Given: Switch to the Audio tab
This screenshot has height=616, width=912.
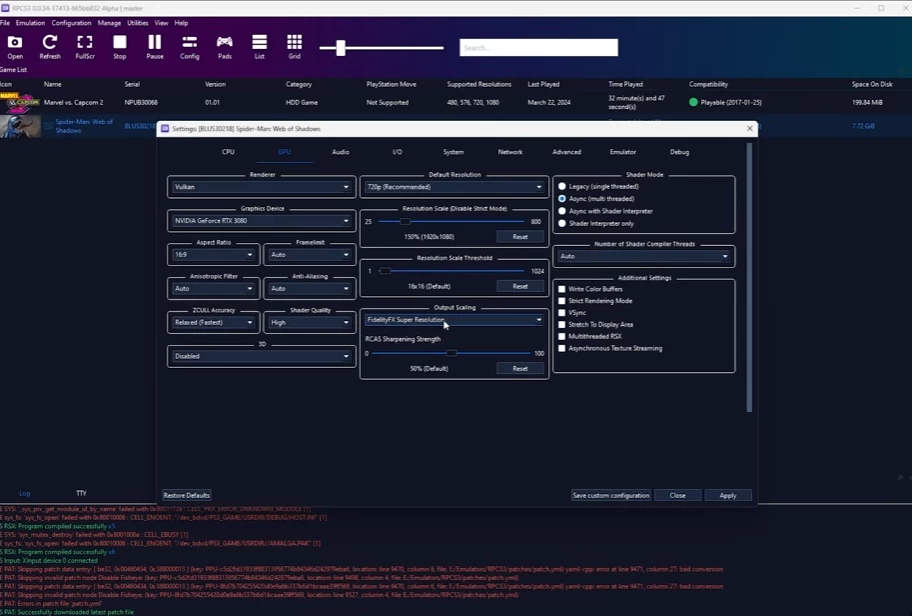Looking at the screenshot, I should [340, 152].
